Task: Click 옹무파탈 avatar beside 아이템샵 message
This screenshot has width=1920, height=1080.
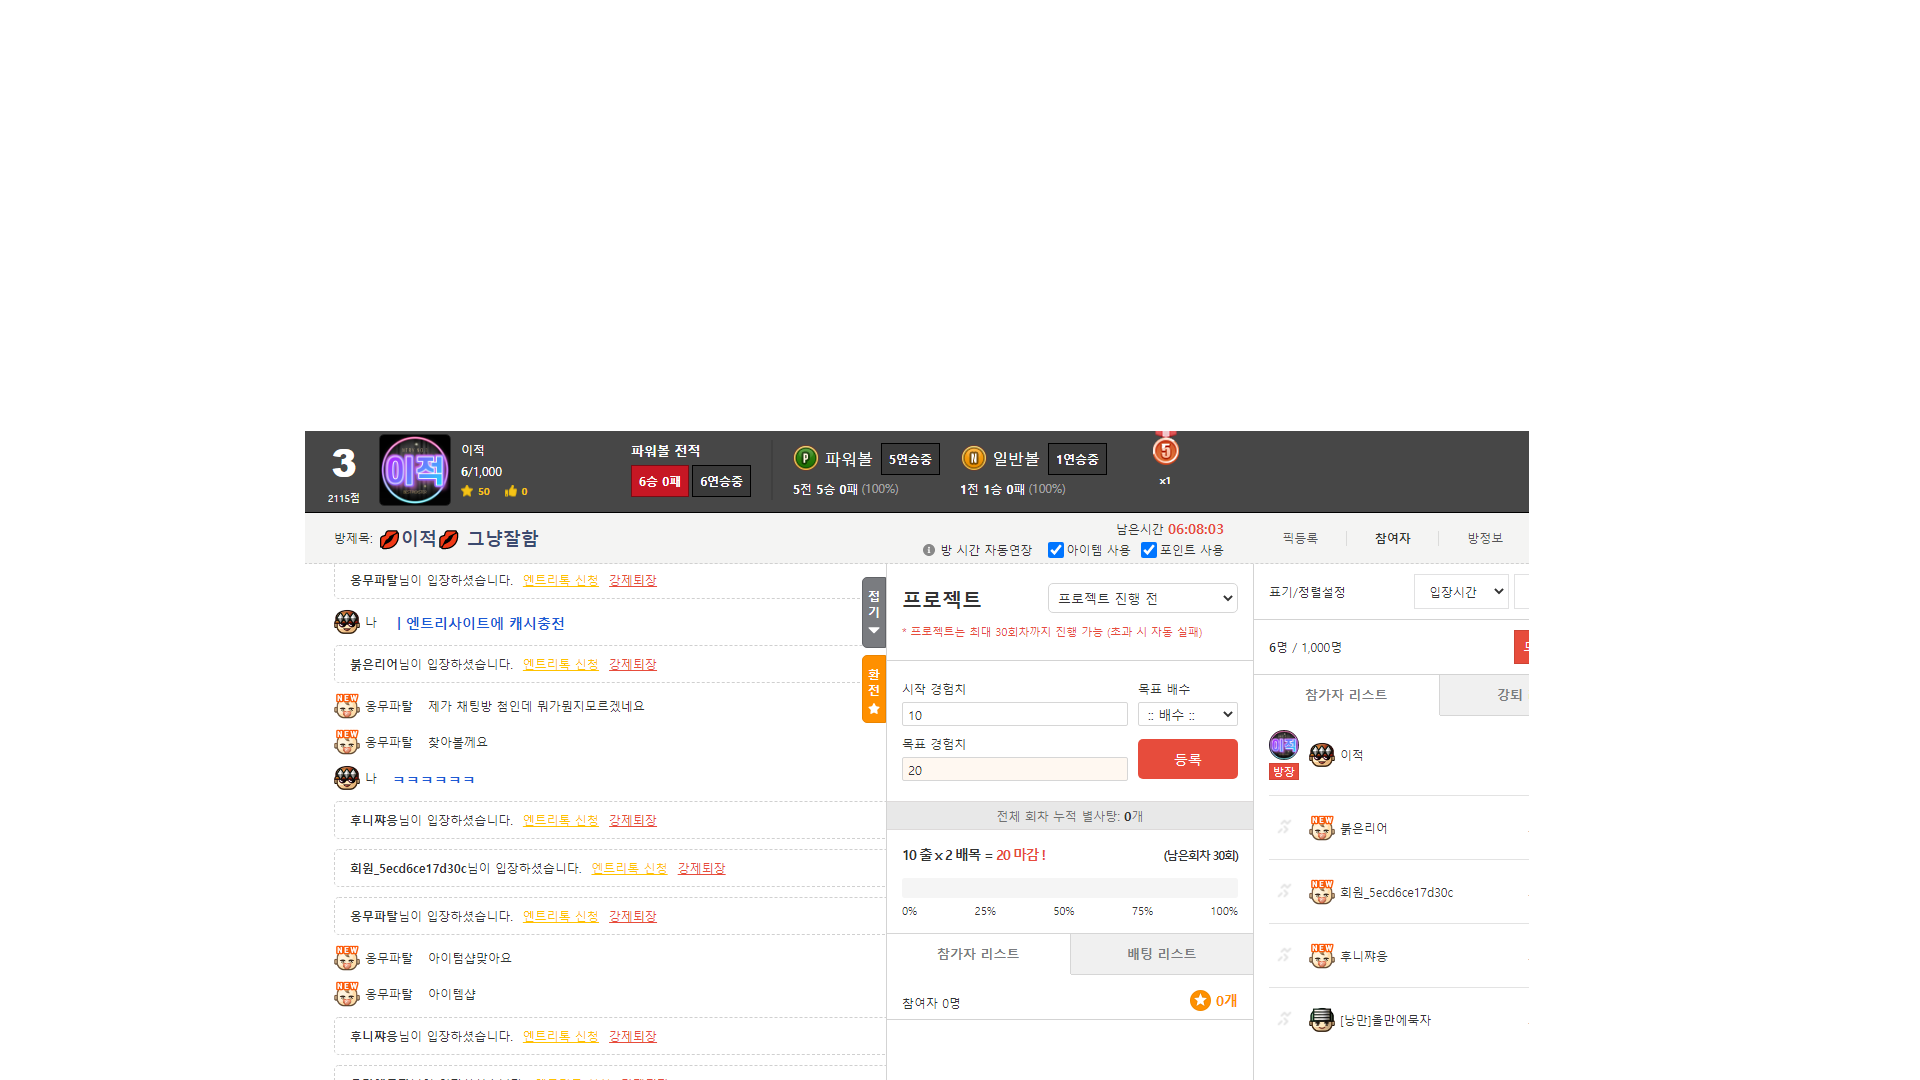Action: coord(347,994)
